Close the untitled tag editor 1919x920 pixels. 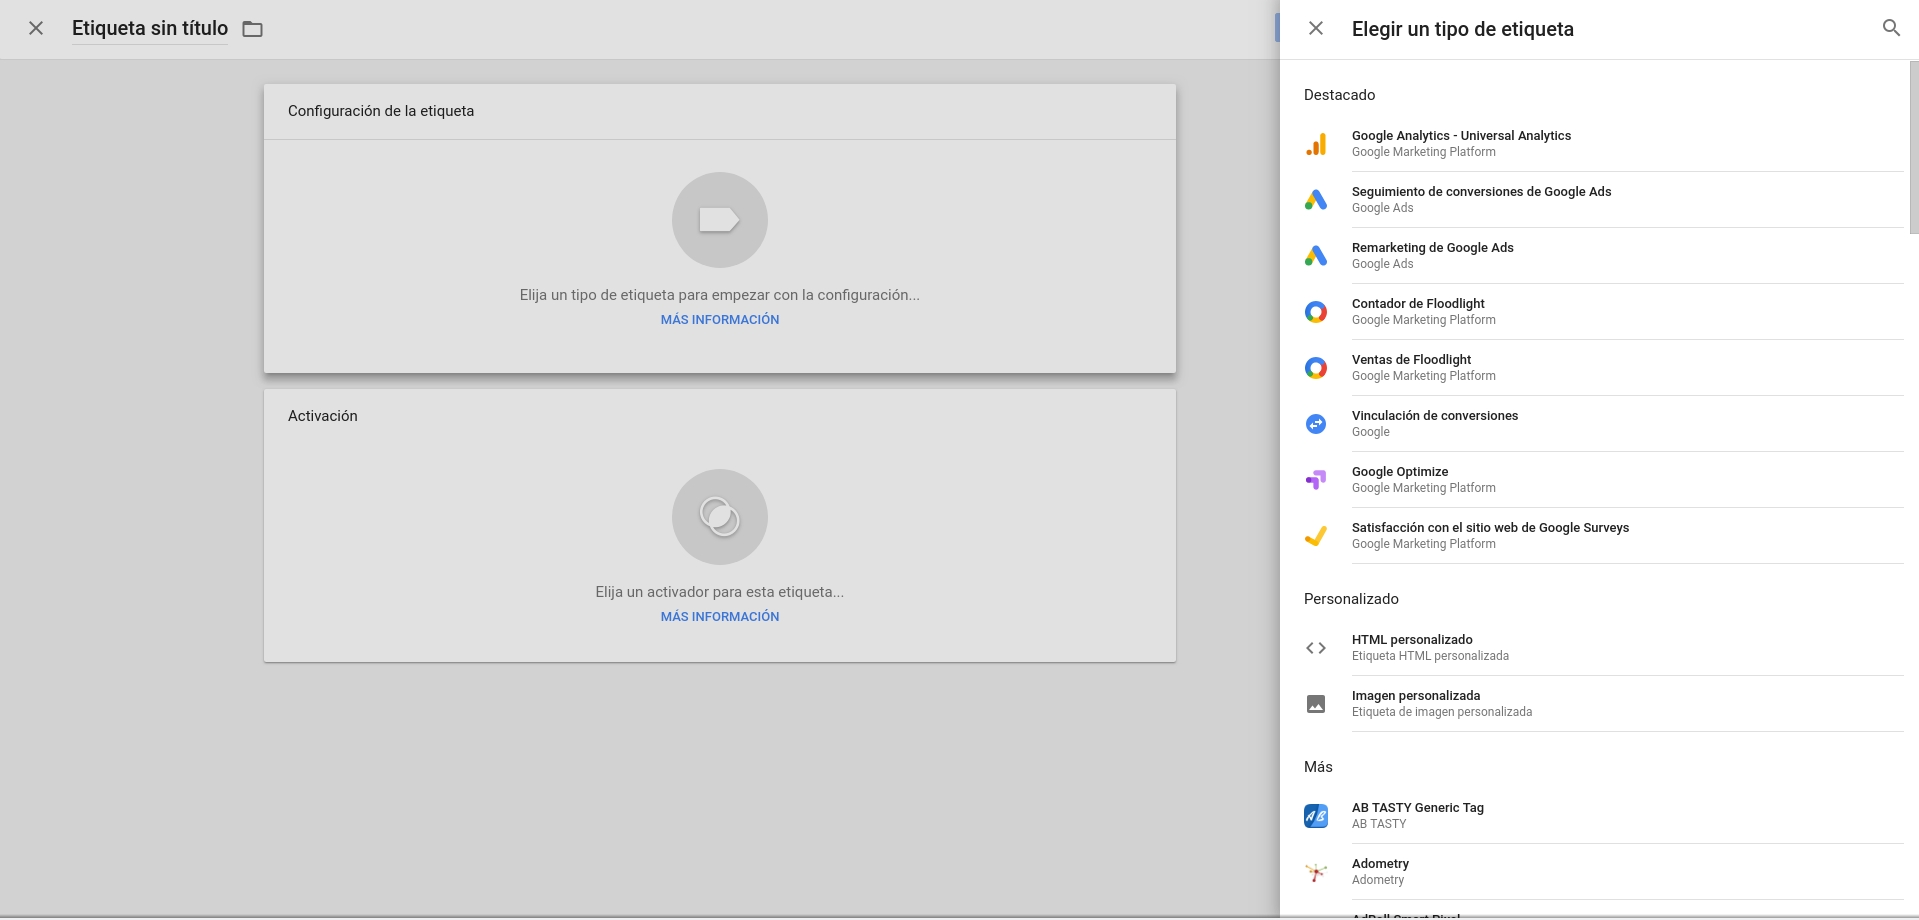(36, 28)
